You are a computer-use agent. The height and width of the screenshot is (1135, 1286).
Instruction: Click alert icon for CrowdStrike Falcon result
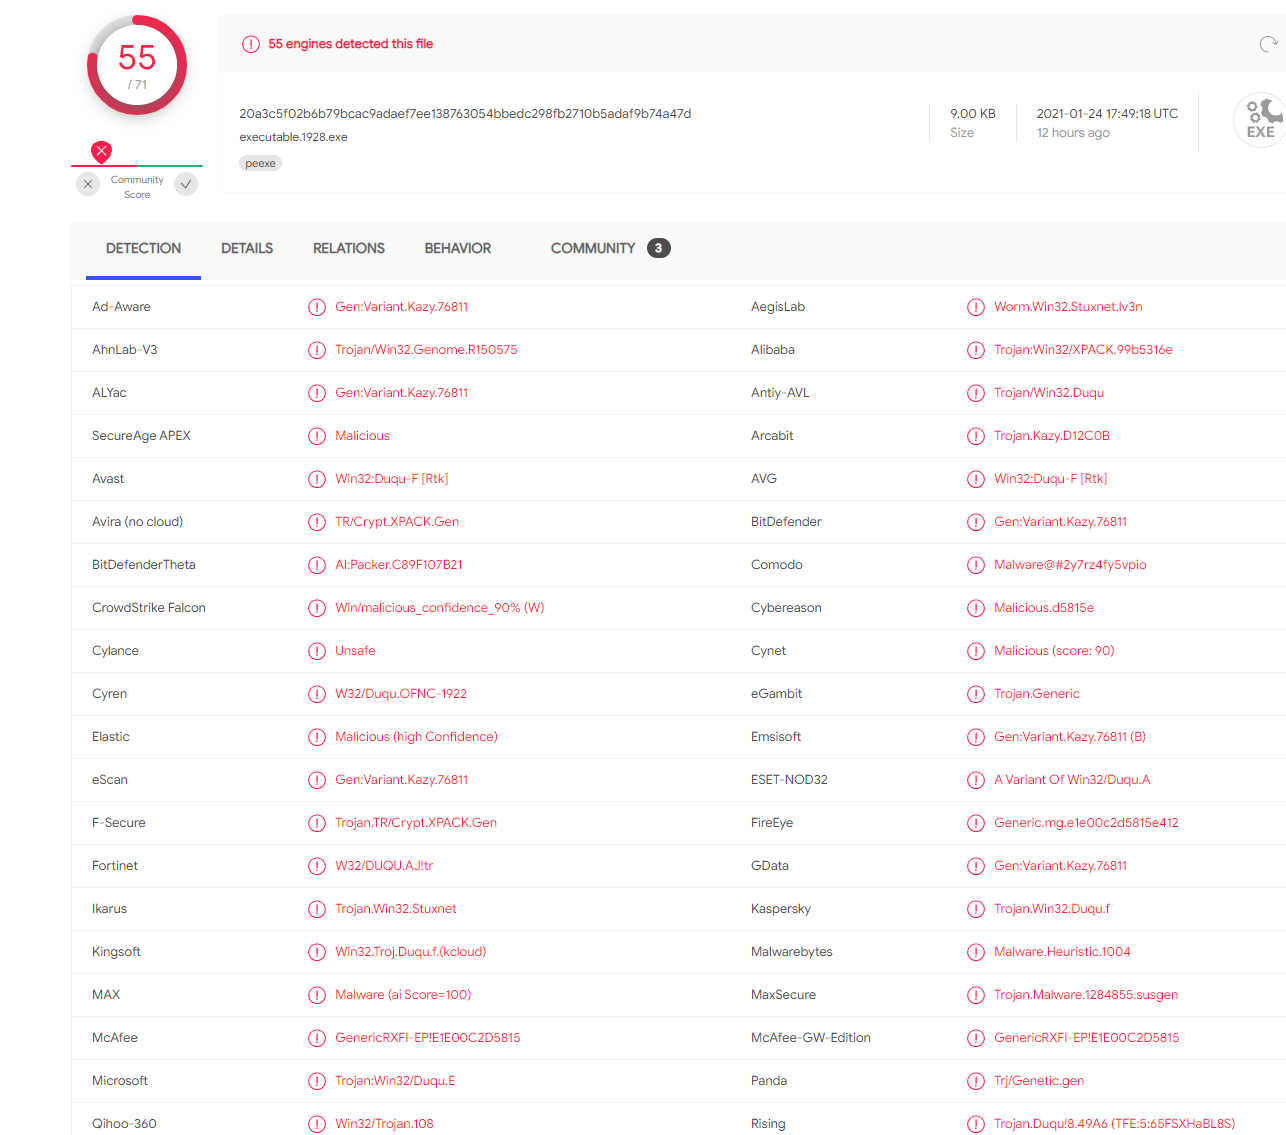[317, 608]
